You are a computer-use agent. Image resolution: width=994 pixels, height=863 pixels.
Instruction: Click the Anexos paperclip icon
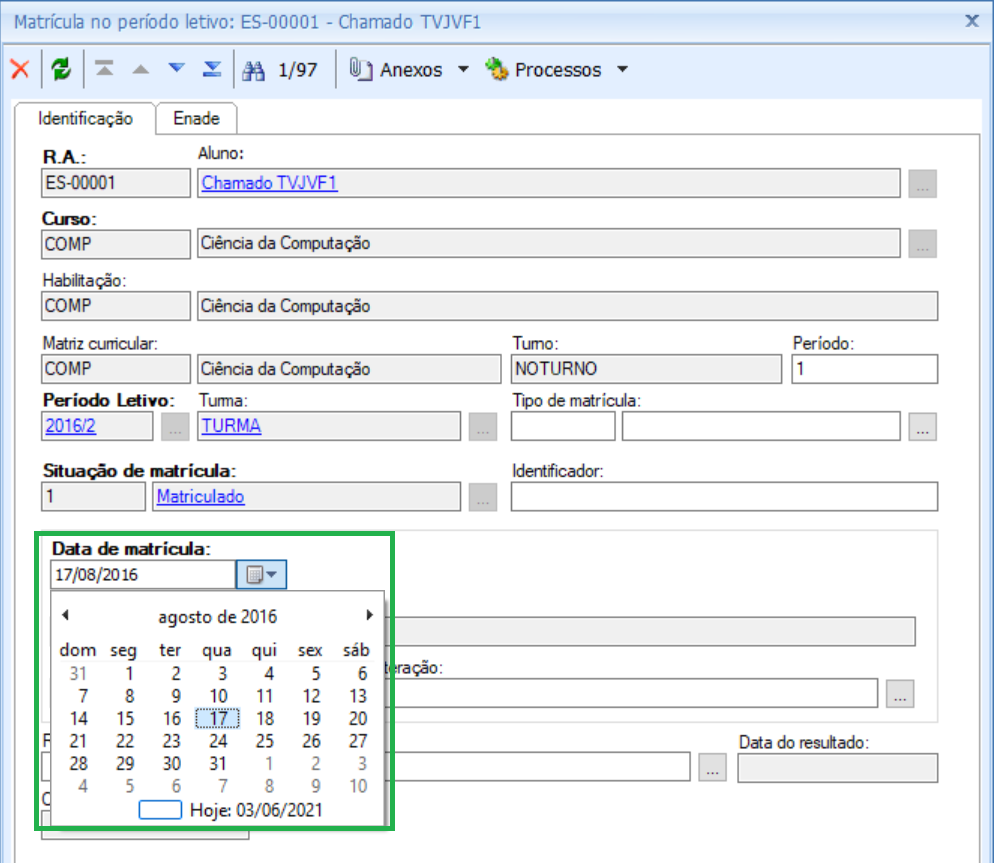[x=361, y=68]
